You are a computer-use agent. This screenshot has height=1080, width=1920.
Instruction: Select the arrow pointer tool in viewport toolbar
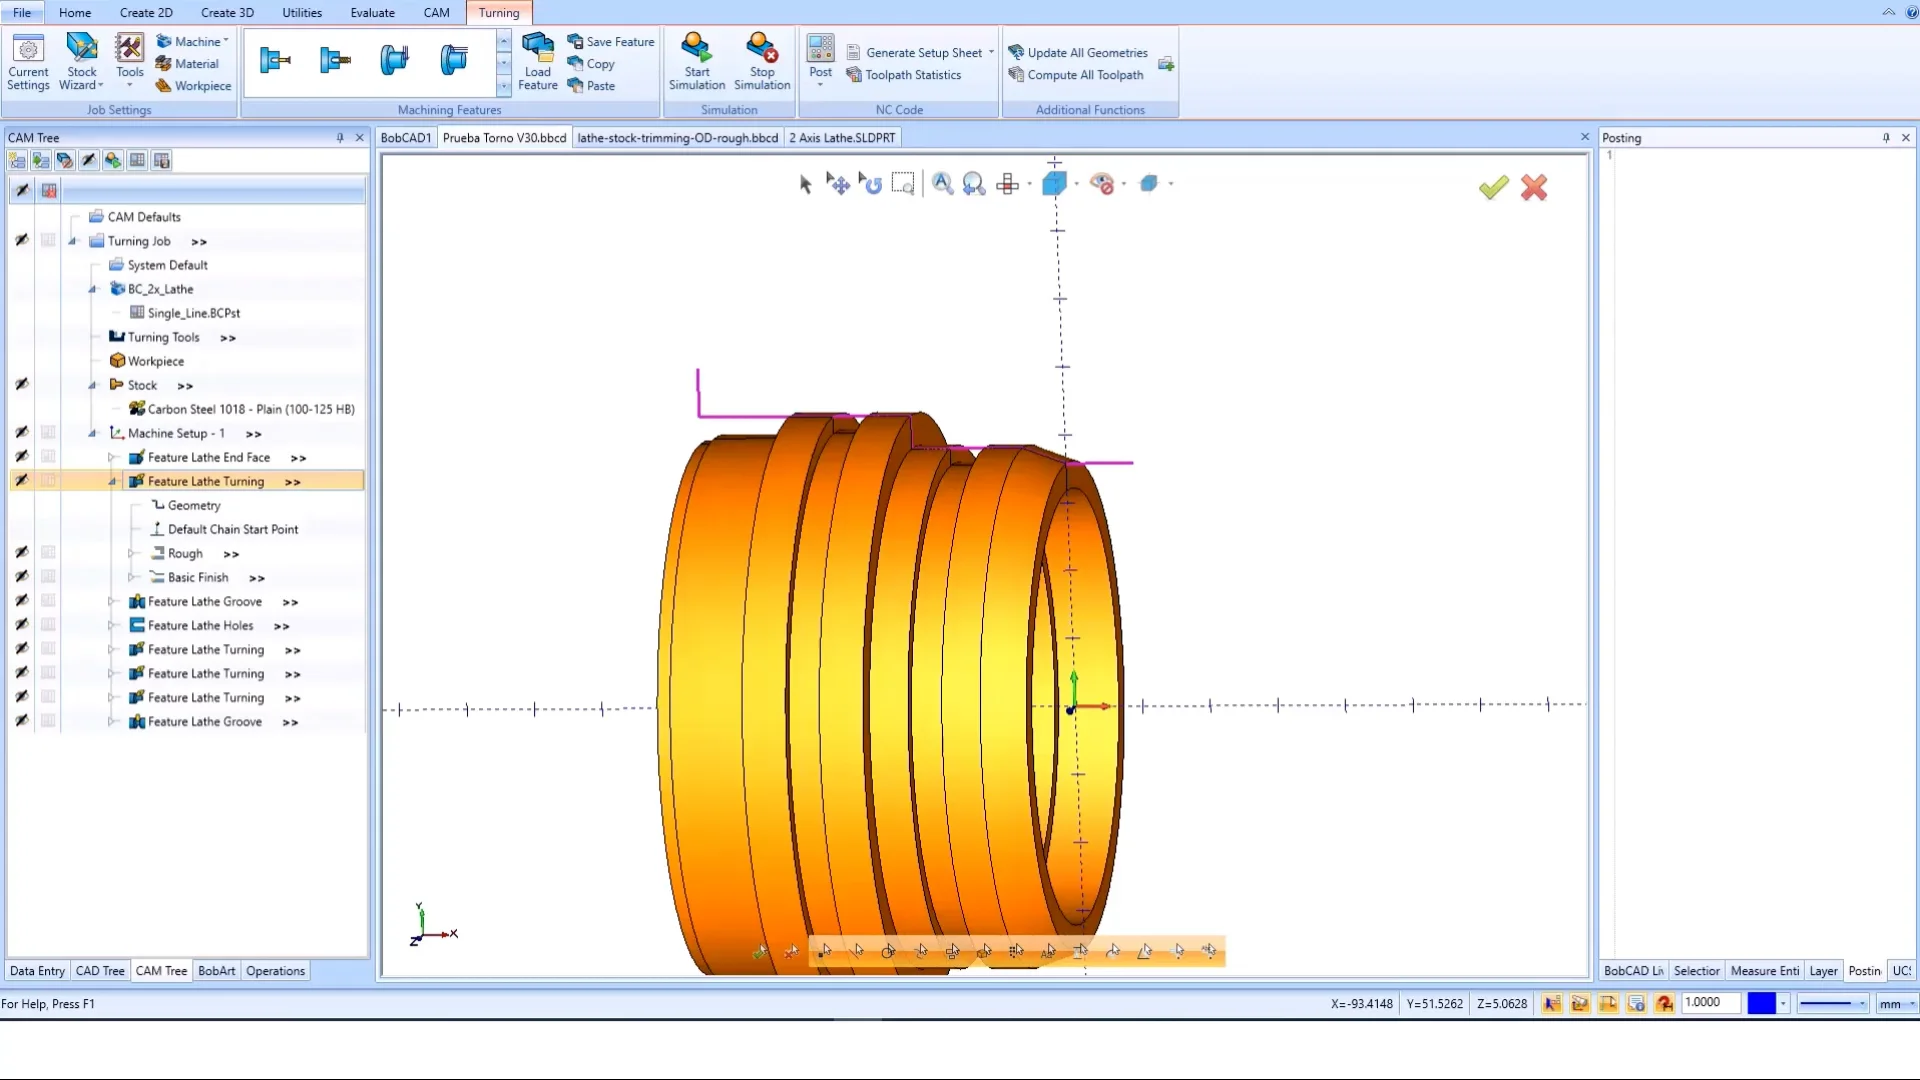pyautogui.click(x=806, y=184)
